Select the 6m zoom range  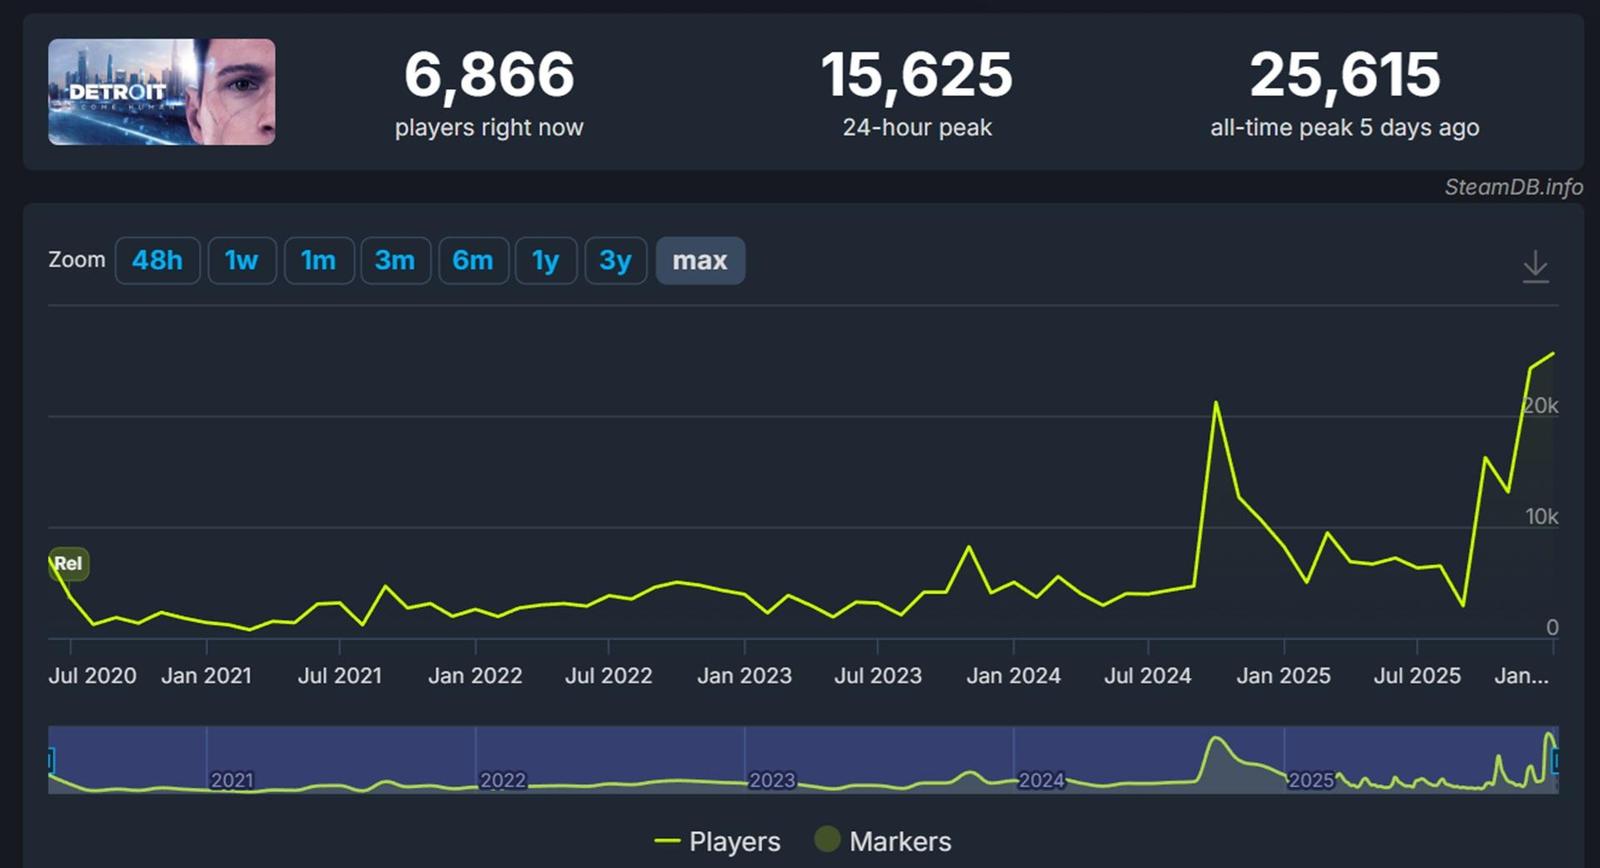(x=473, y=261)
